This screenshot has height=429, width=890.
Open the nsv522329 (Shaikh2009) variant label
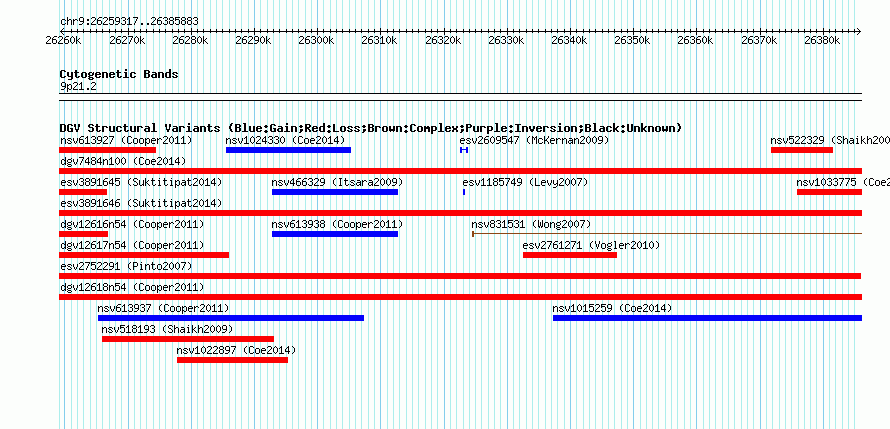tap(830, 140)
